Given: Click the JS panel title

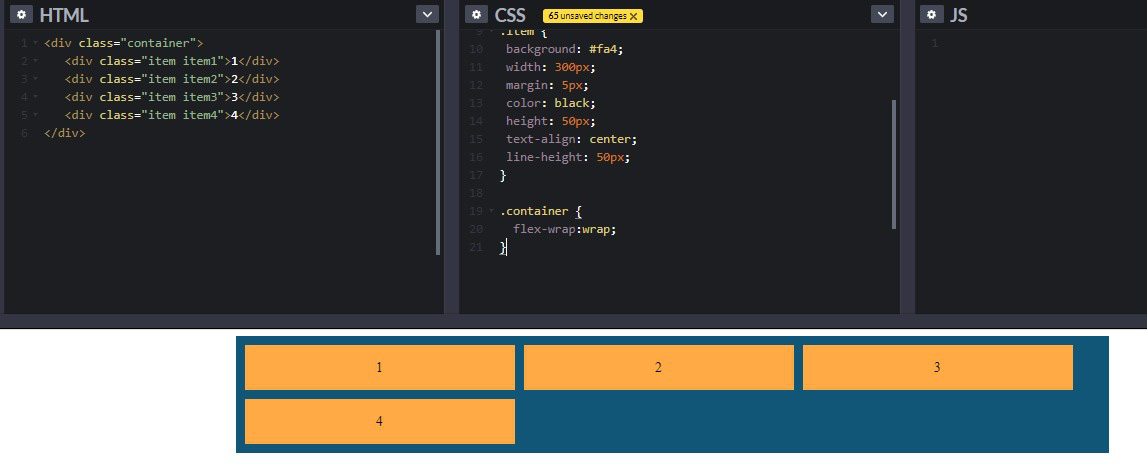Looking at the screenshot, I should coord(958,15).
